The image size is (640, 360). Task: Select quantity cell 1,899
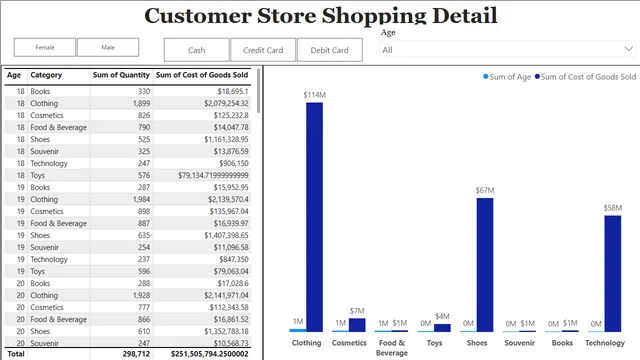click(x=141, y=103)
